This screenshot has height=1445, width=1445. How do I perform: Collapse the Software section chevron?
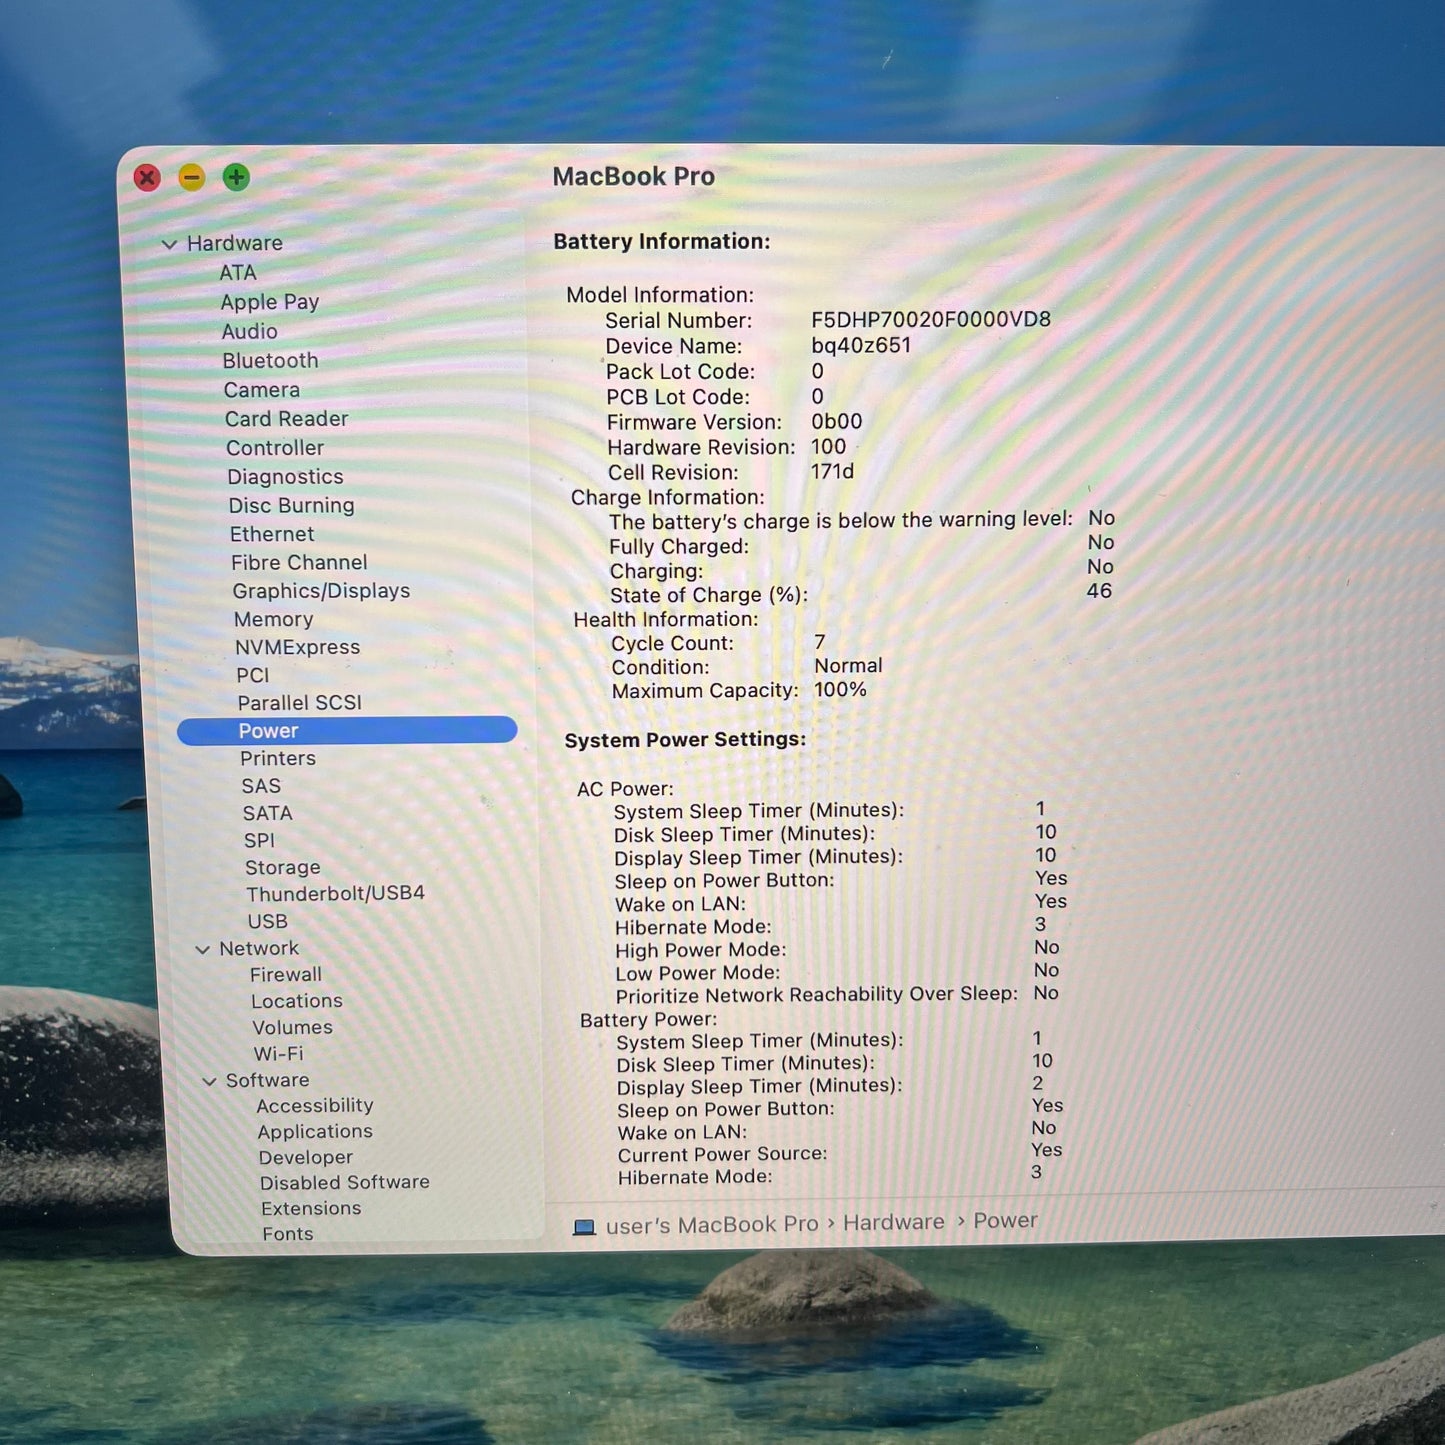209,1081
